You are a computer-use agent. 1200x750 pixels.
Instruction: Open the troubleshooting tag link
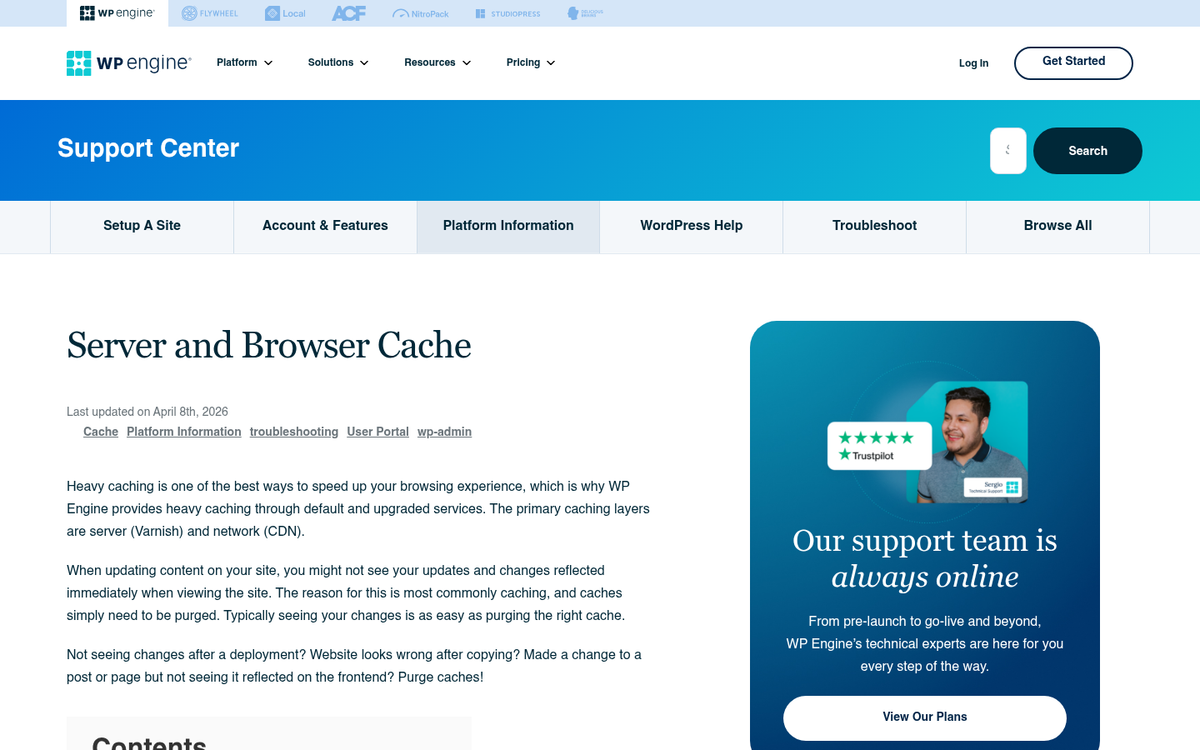[x=294, y=432]
